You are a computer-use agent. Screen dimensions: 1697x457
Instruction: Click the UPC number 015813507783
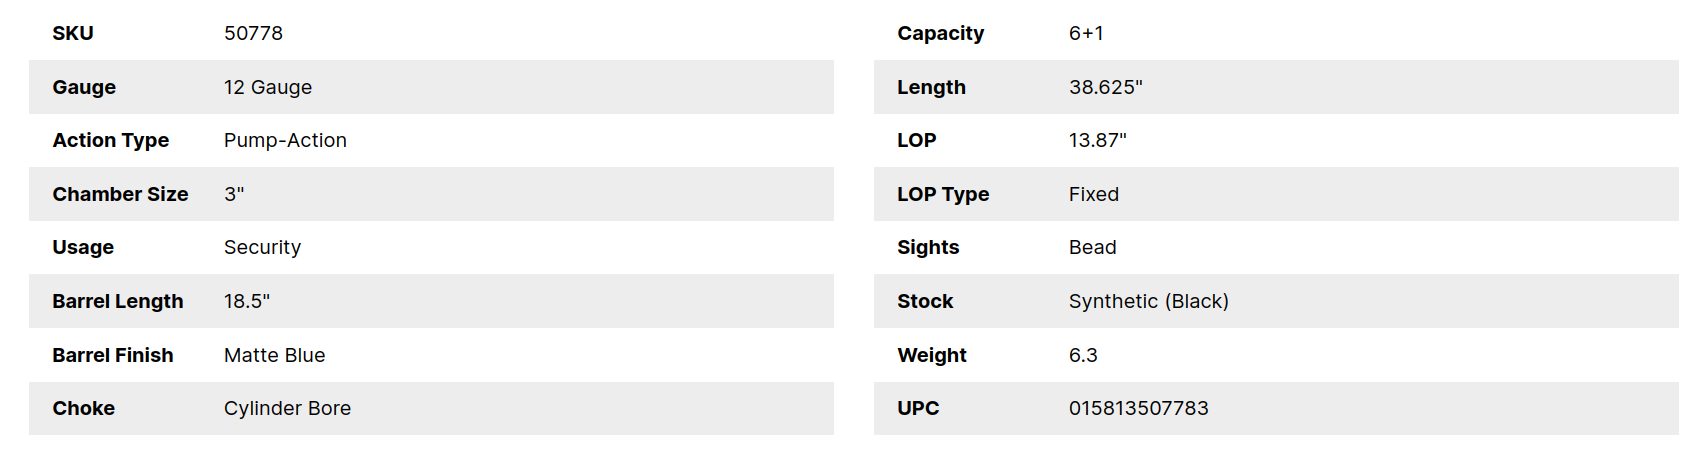pyautogui.click(x=1138, y=408)
